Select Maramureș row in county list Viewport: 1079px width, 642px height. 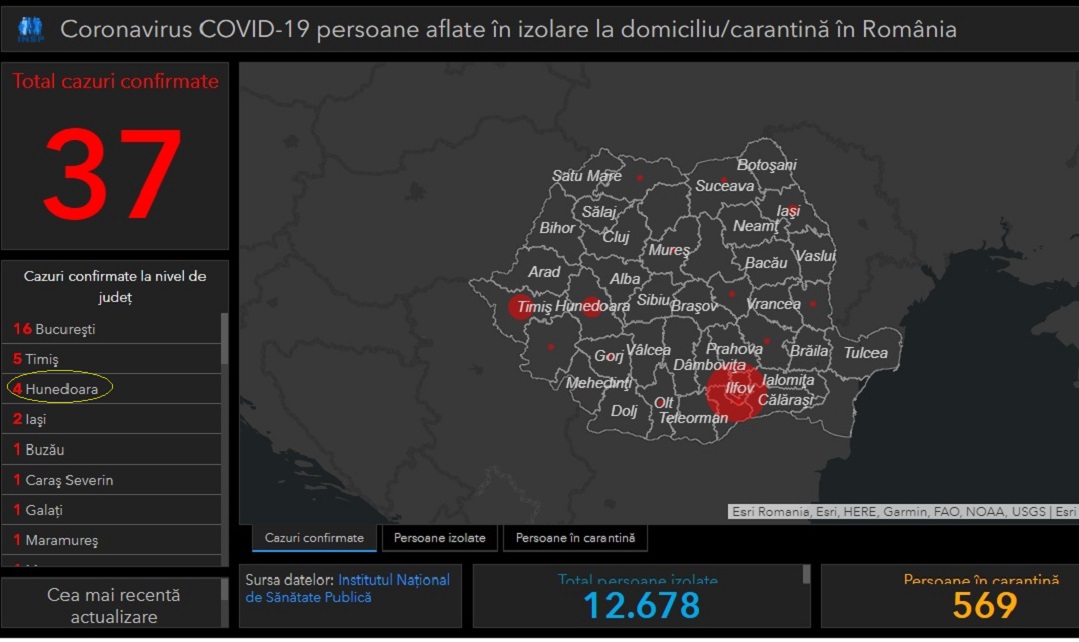pos(61,540)
